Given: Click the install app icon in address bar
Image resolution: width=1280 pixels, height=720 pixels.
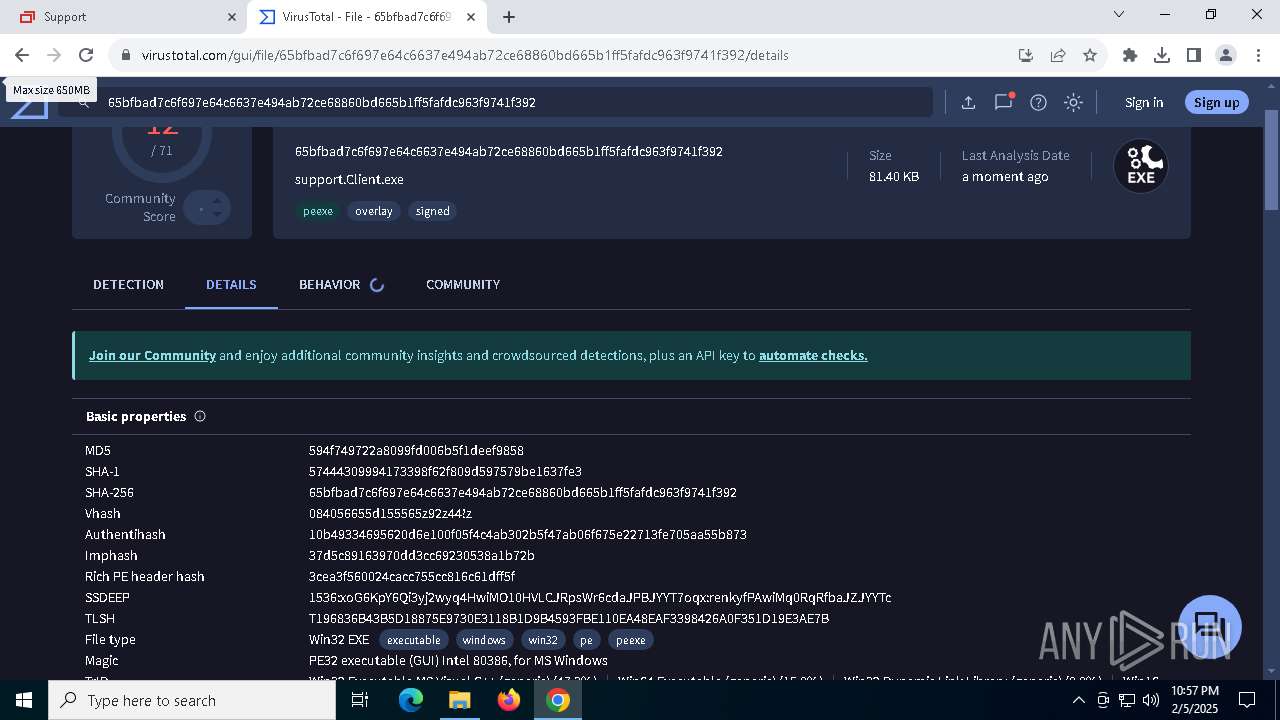Looking at the screenshot, I should point(1026,55).
